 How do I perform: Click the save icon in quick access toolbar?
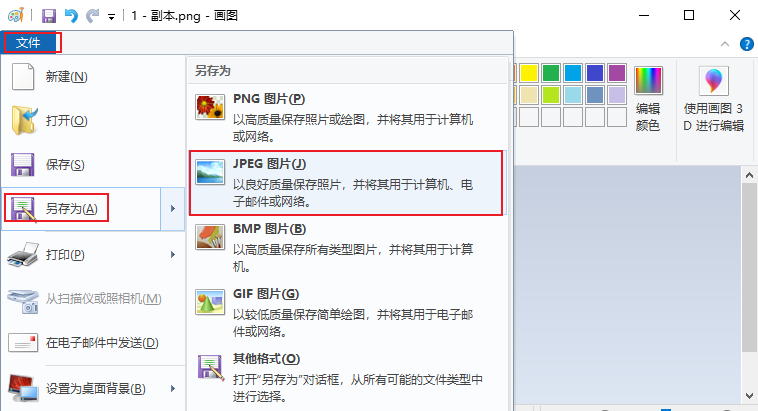(49, 16)
